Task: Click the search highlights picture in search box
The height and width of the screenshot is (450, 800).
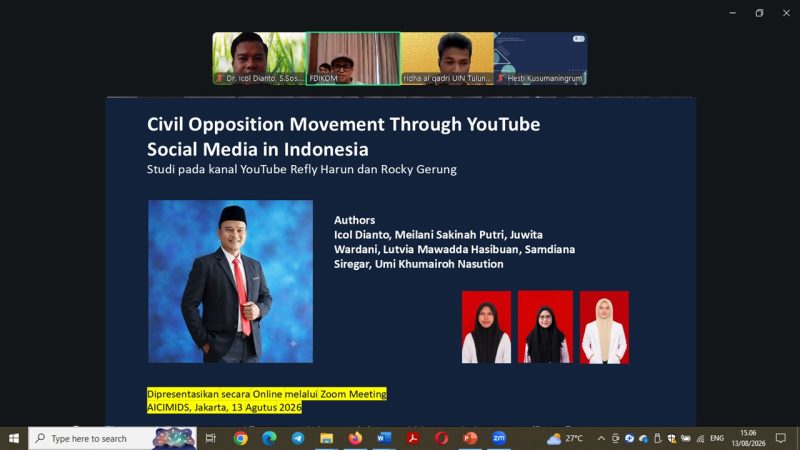Action: pyautogui.click(x=173, y=438)
